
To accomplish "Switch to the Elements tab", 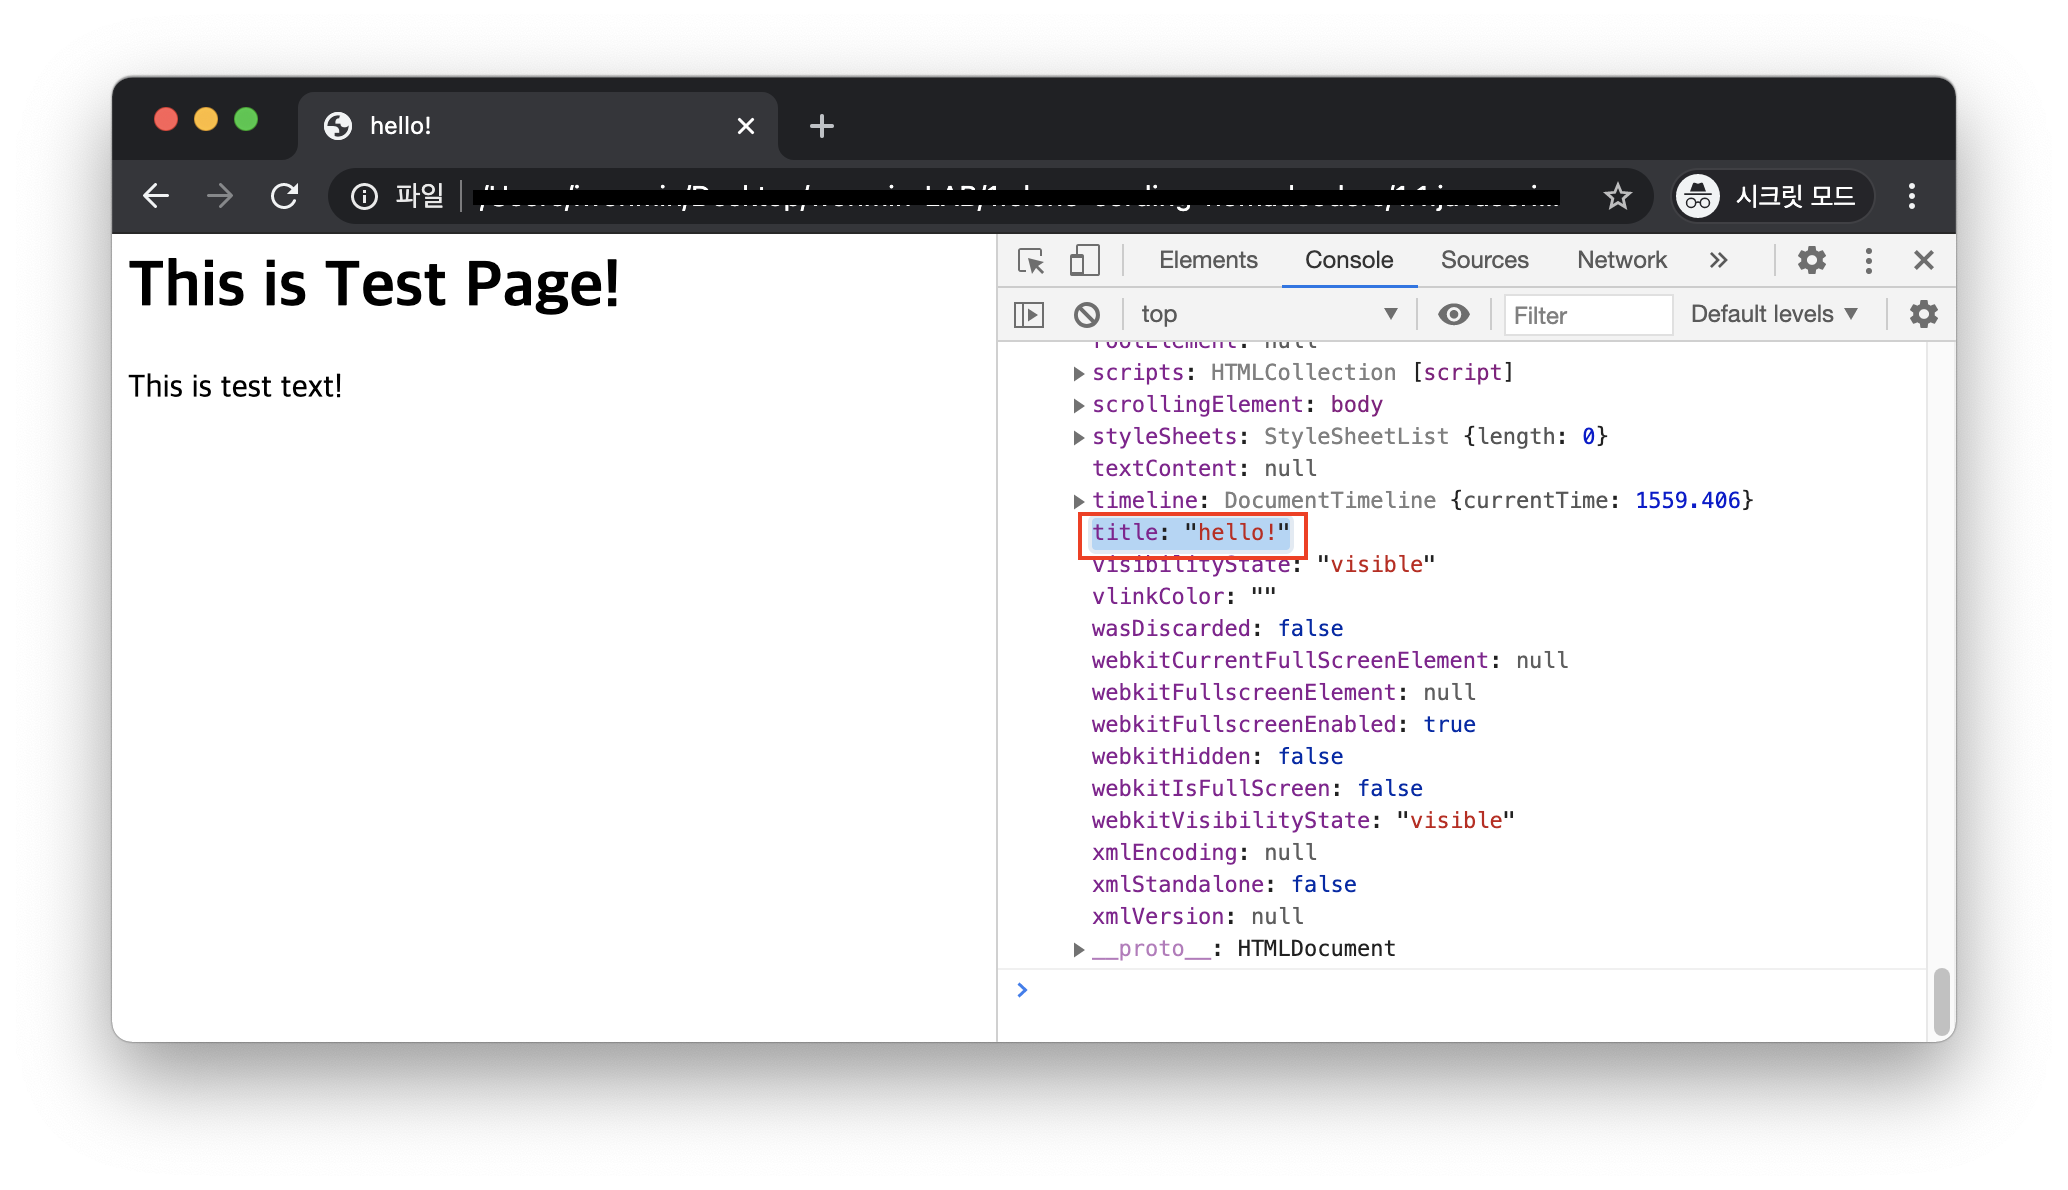I will pos(1208,260).
